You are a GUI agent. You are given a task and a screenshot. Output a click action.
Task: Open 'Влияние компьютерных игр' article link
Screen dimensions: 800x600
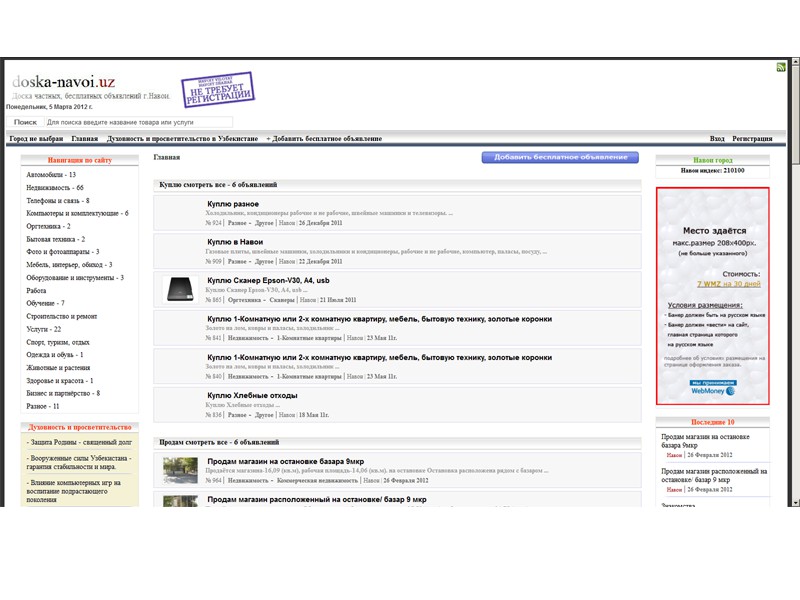pyautogui.click(x=74, y=491)
